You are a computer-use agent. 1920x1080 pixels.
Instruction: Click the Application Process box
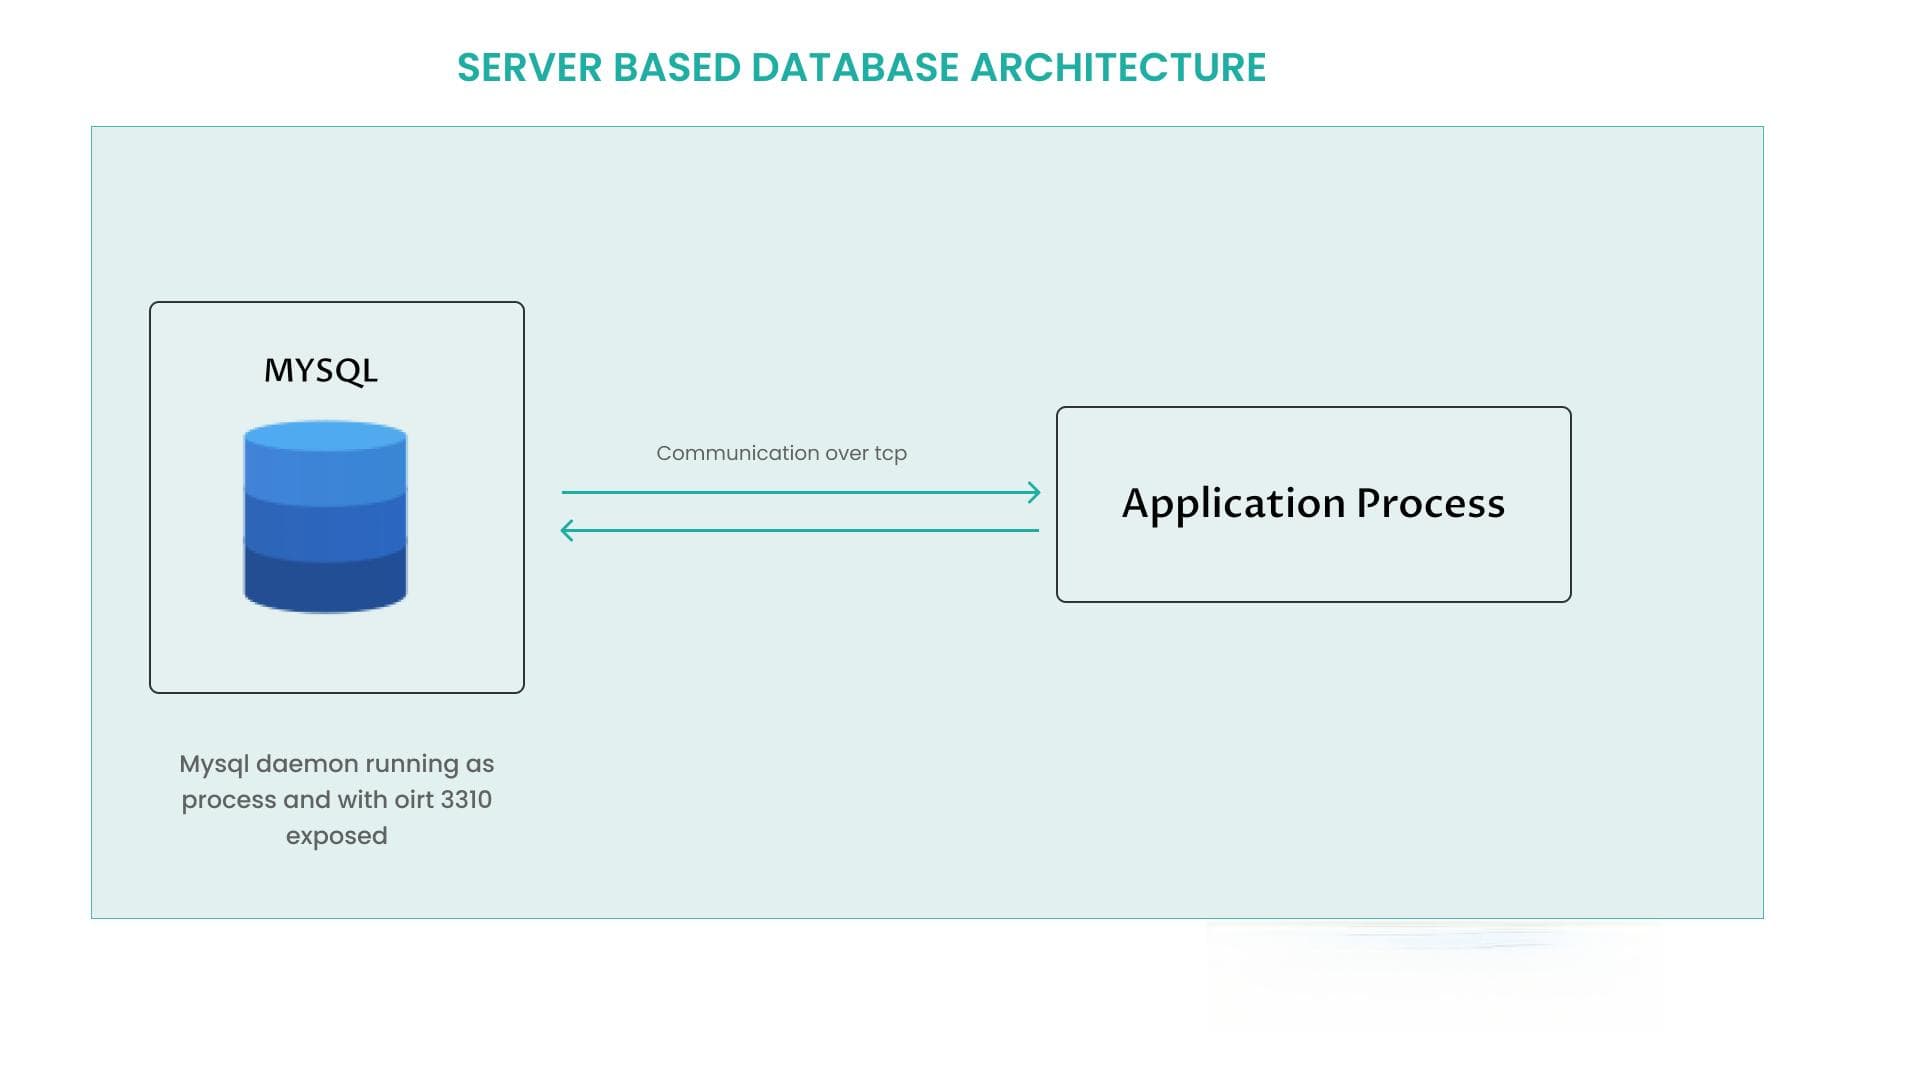1313,504
